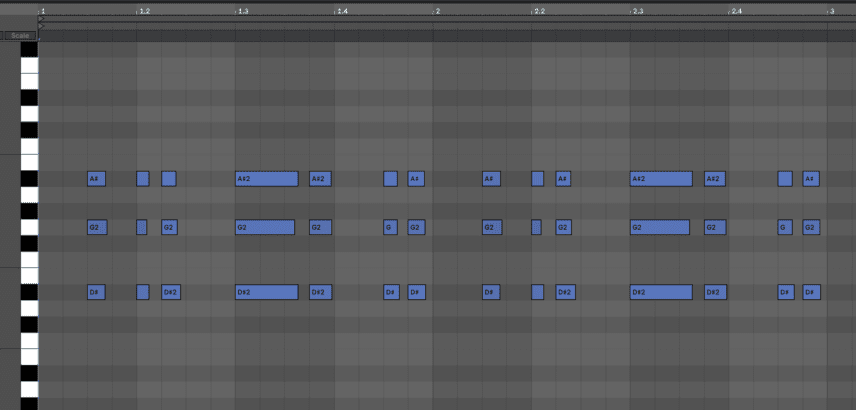
Task: Click the upper start marker triangle
Action: [41, 19]
